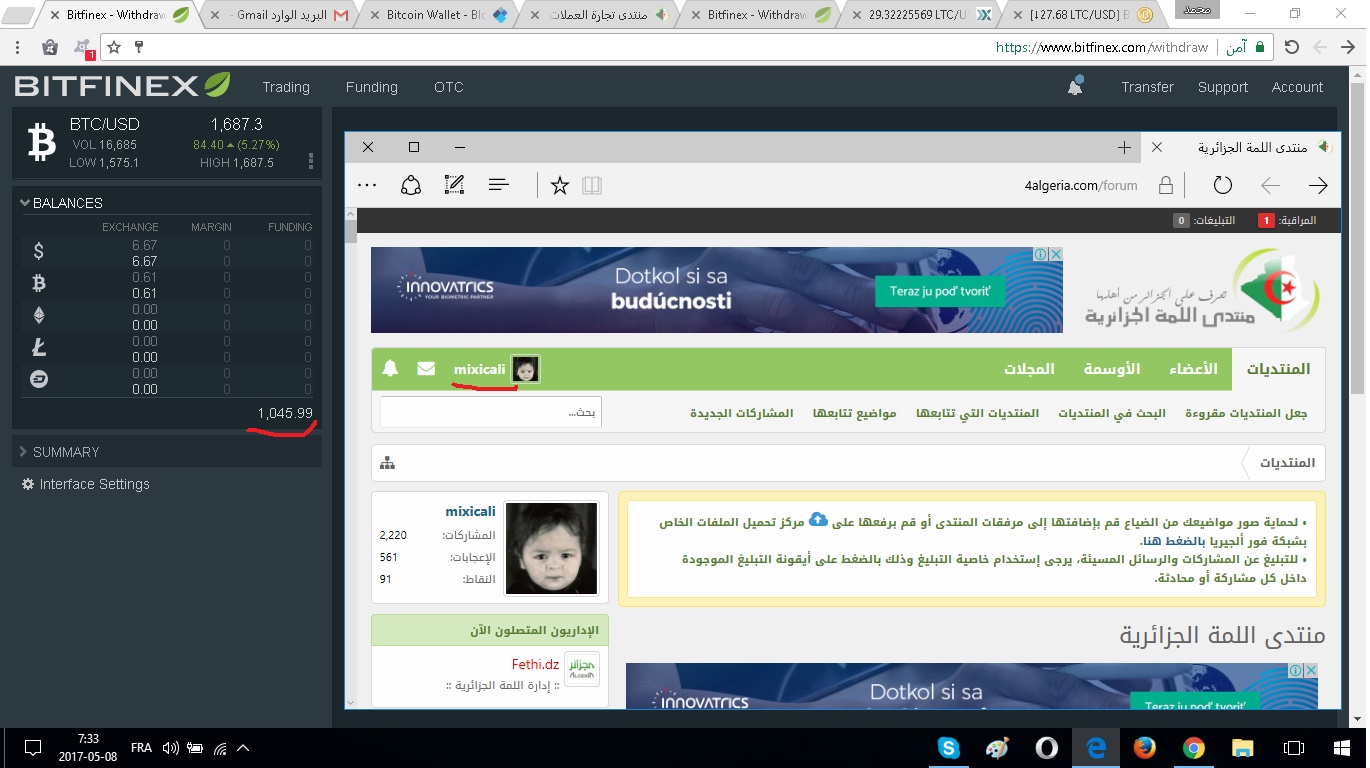Click the forum alerts bell icon
Viewport: 1370px width, 768px height.
click(x=390, y=369)
